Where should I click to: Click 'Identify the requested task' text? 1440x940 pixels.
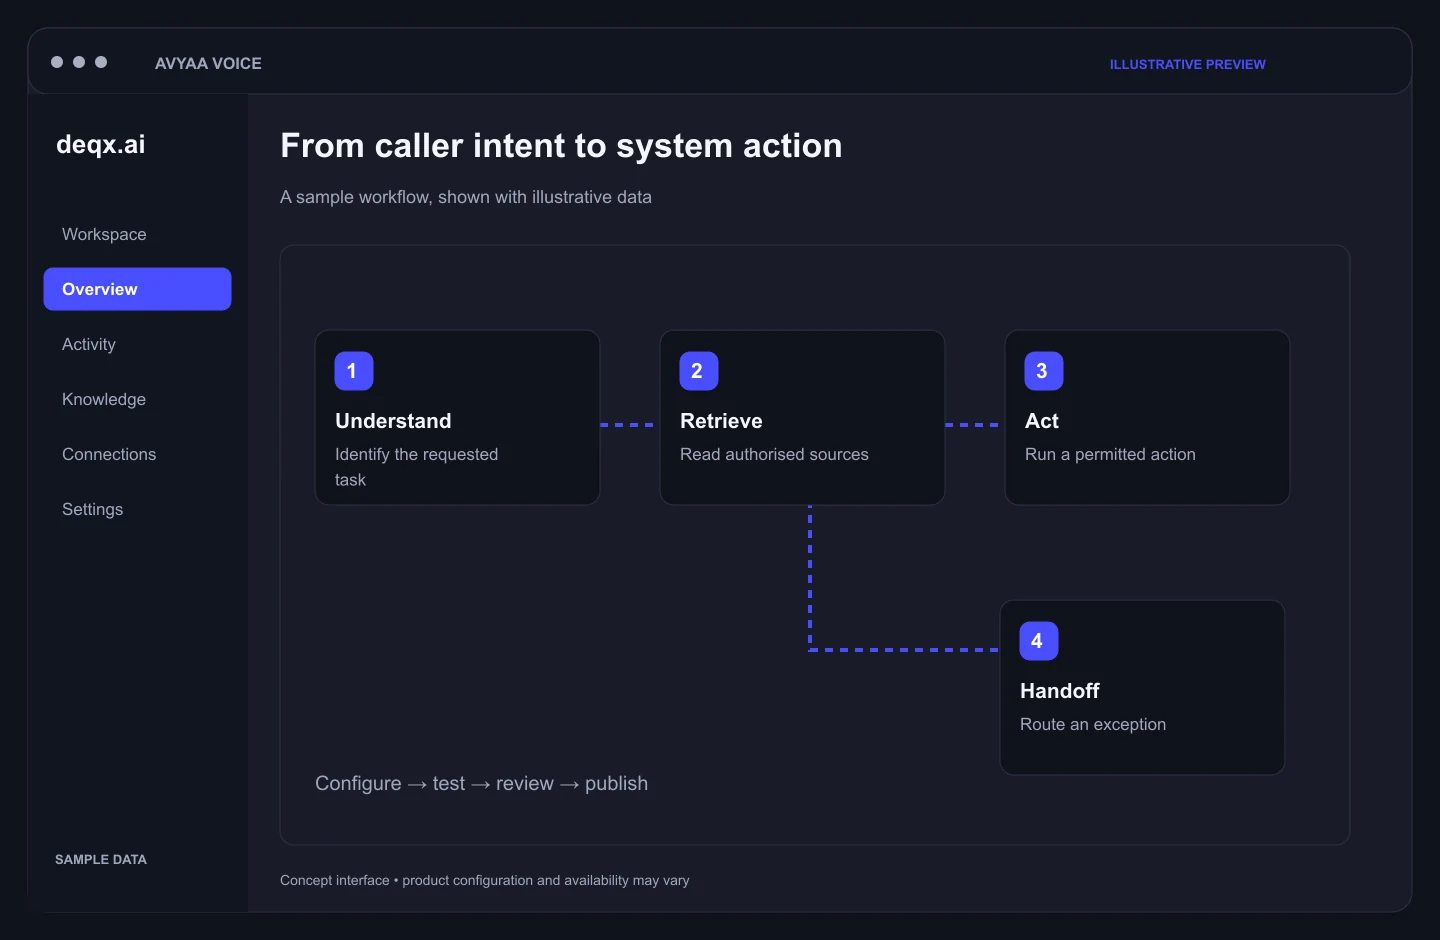[416, 467]
